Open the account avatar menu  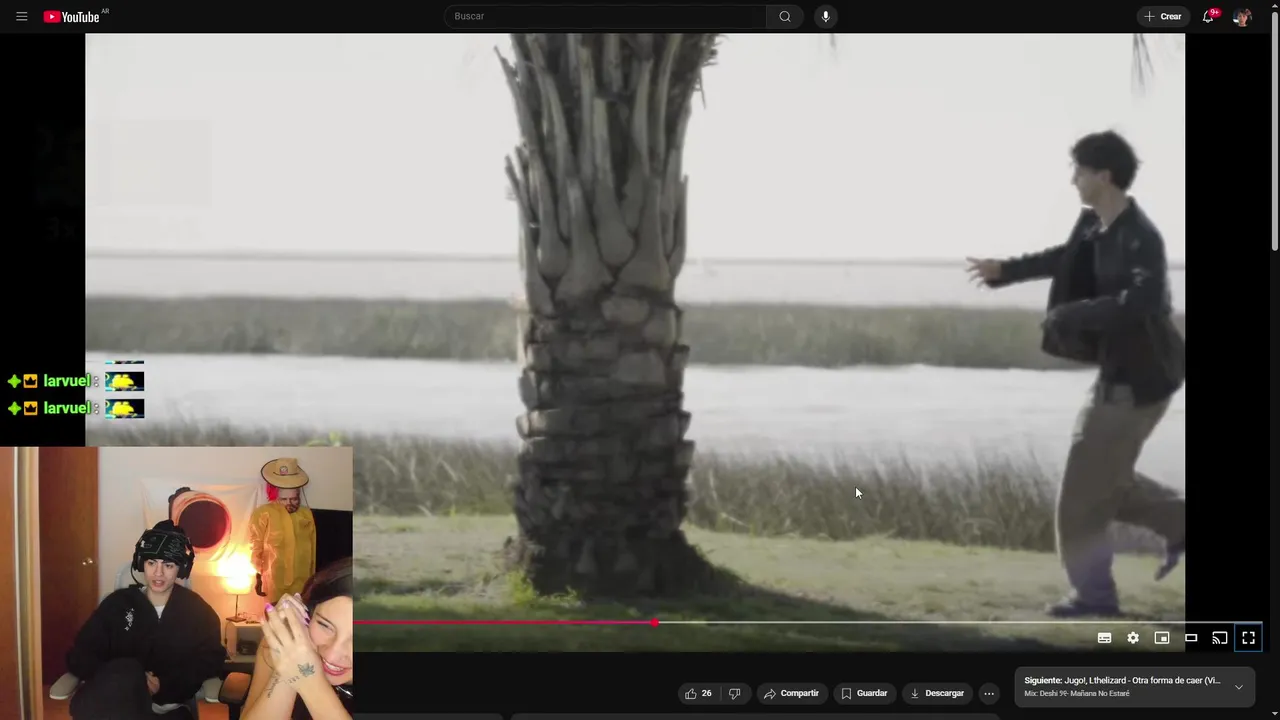(1242, 16)
